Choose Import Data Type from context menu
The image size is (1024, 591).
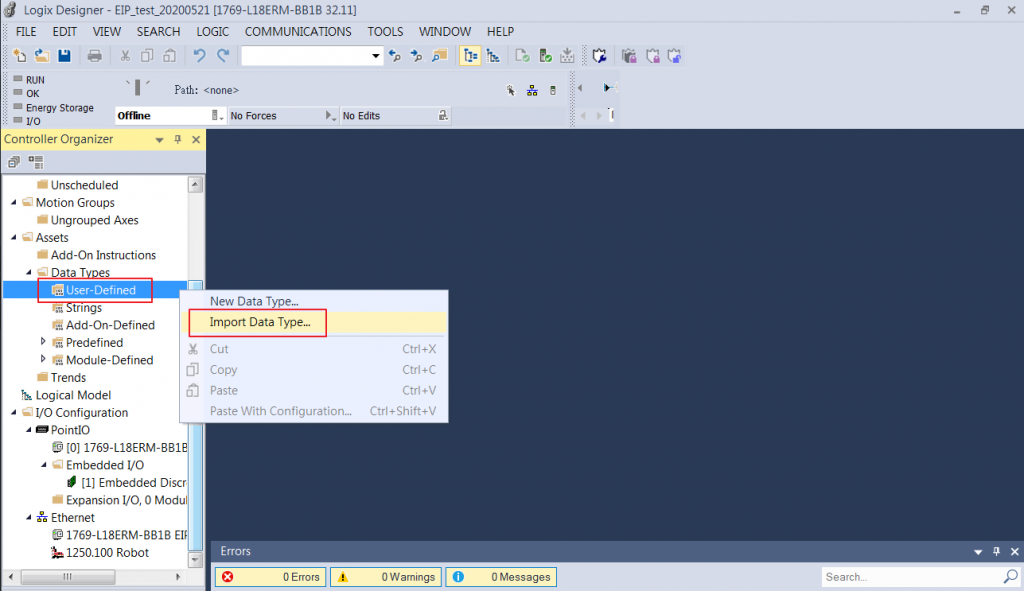pyautogui.click(x=260, y=322)
